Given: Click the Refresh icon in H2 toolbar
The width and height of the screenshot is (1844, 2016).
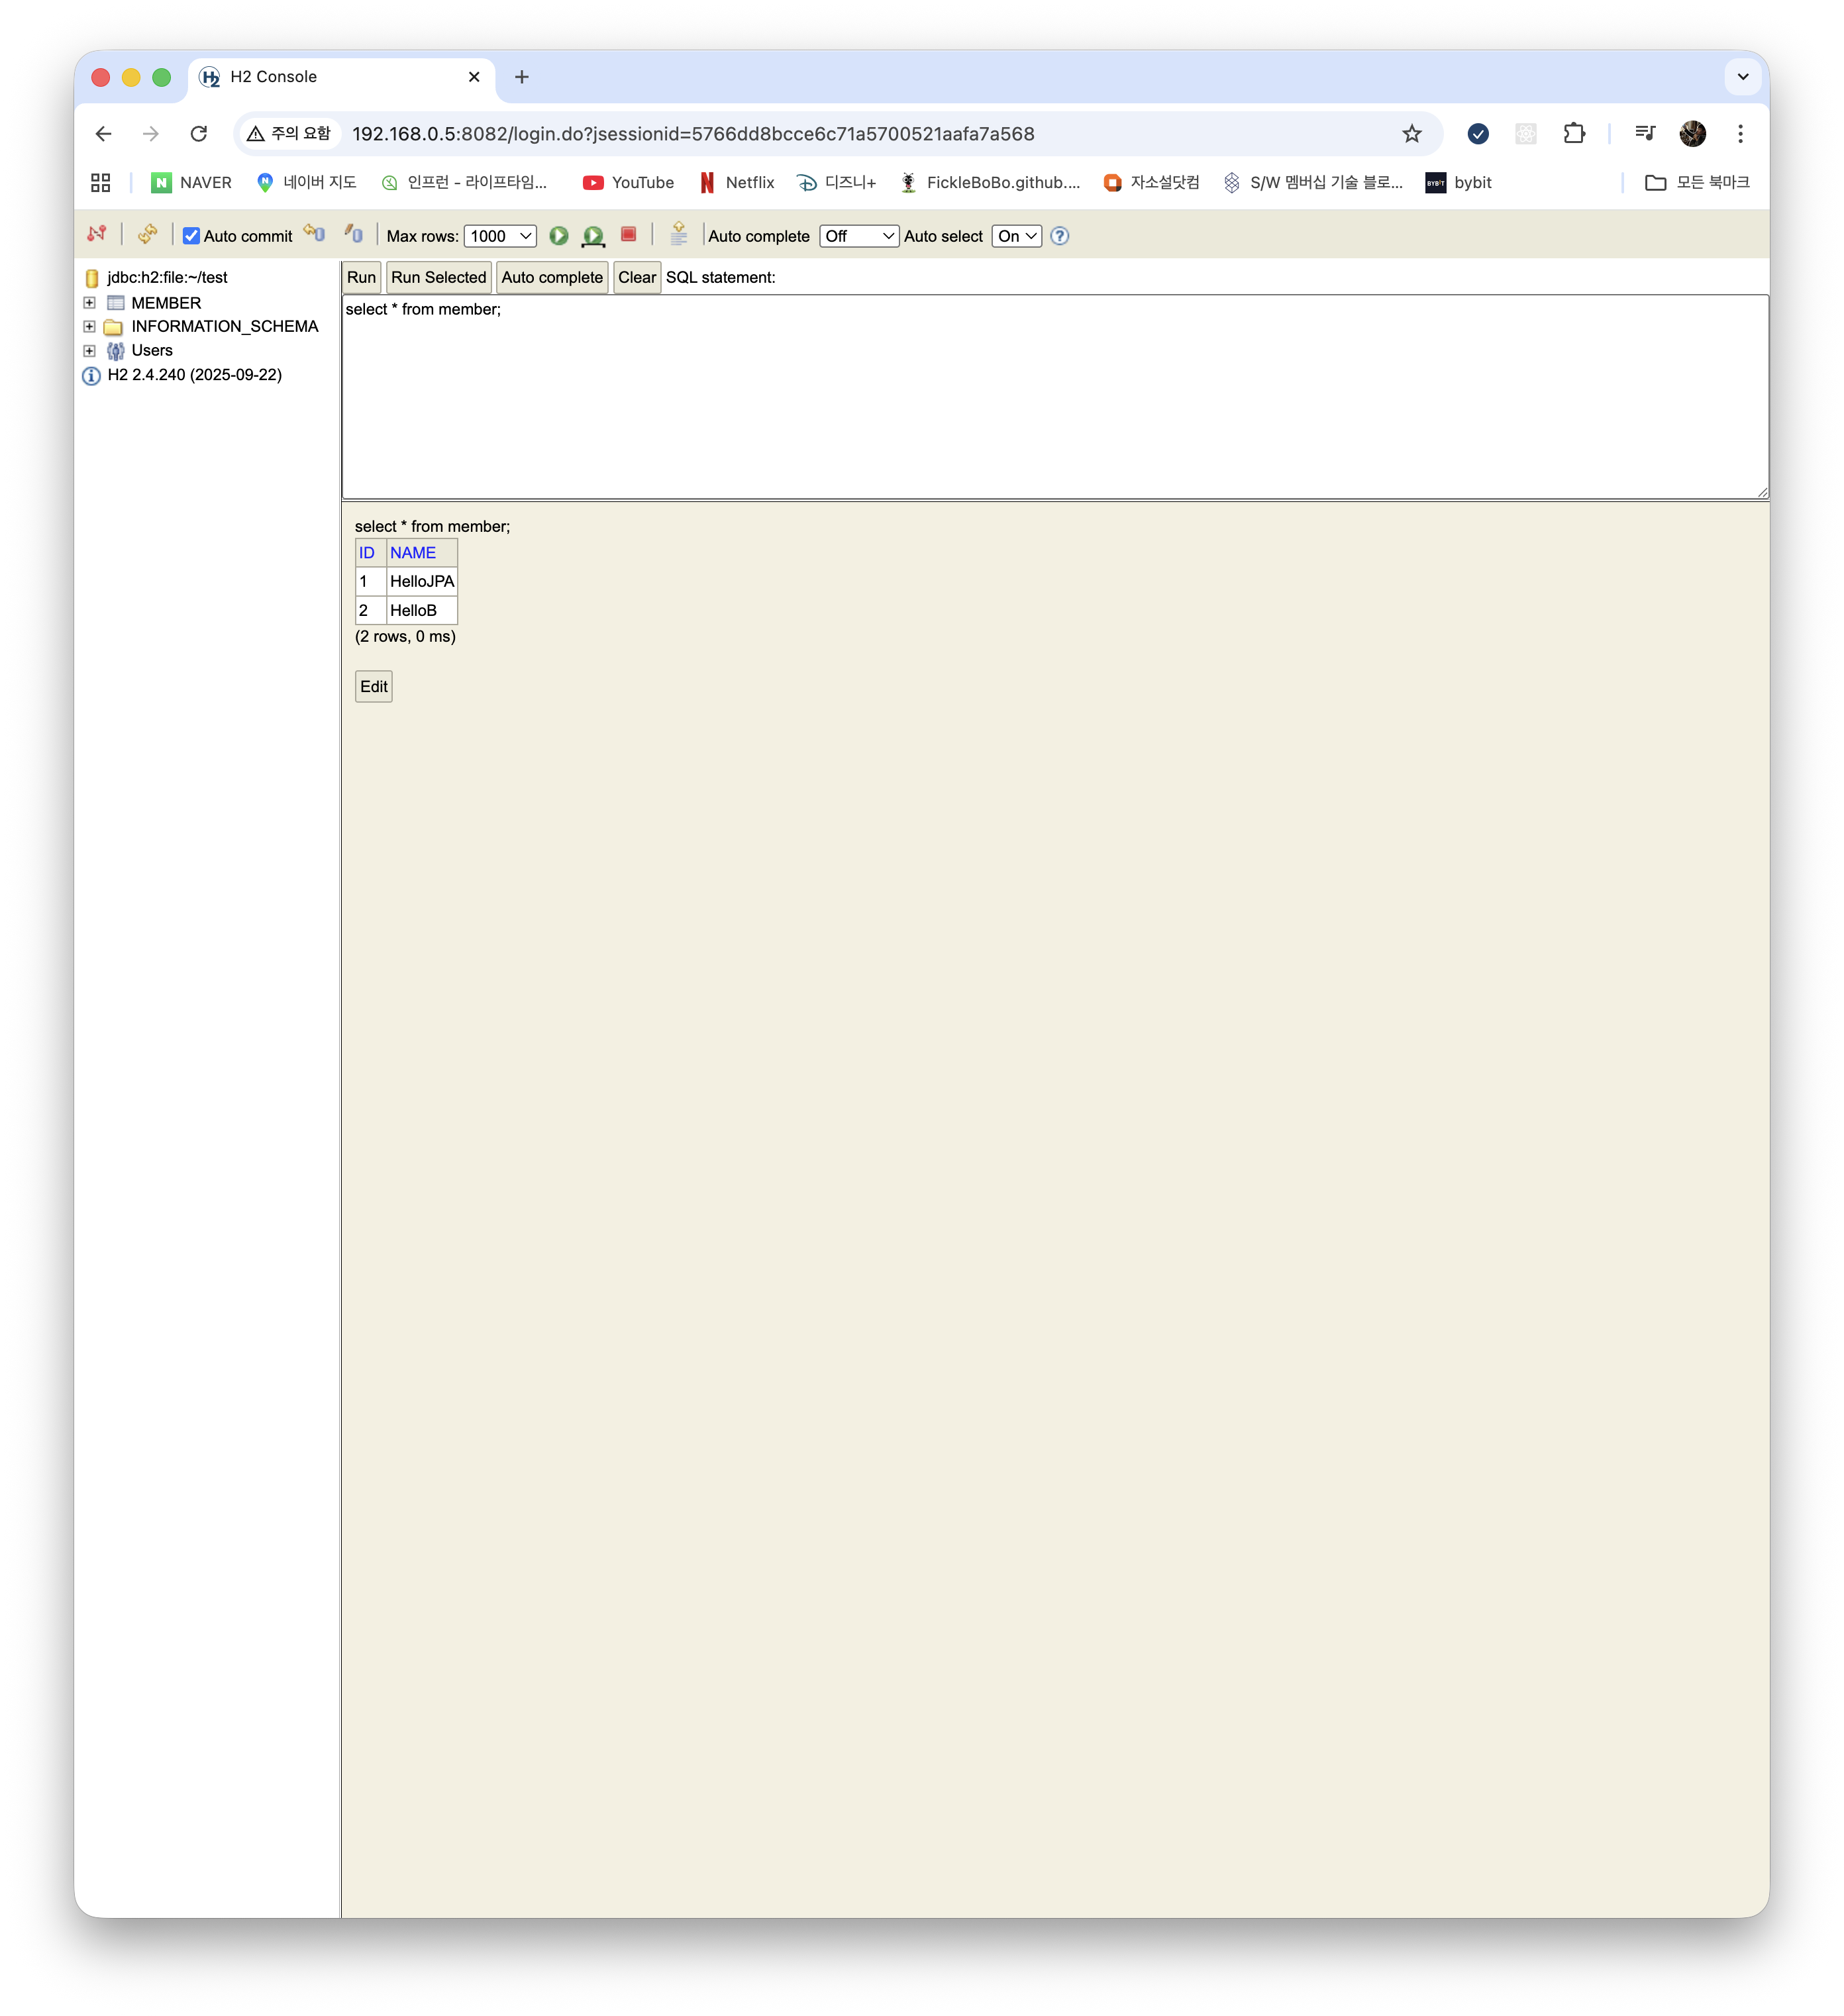Looking at the screenshot, I should [x=148, y=234].
